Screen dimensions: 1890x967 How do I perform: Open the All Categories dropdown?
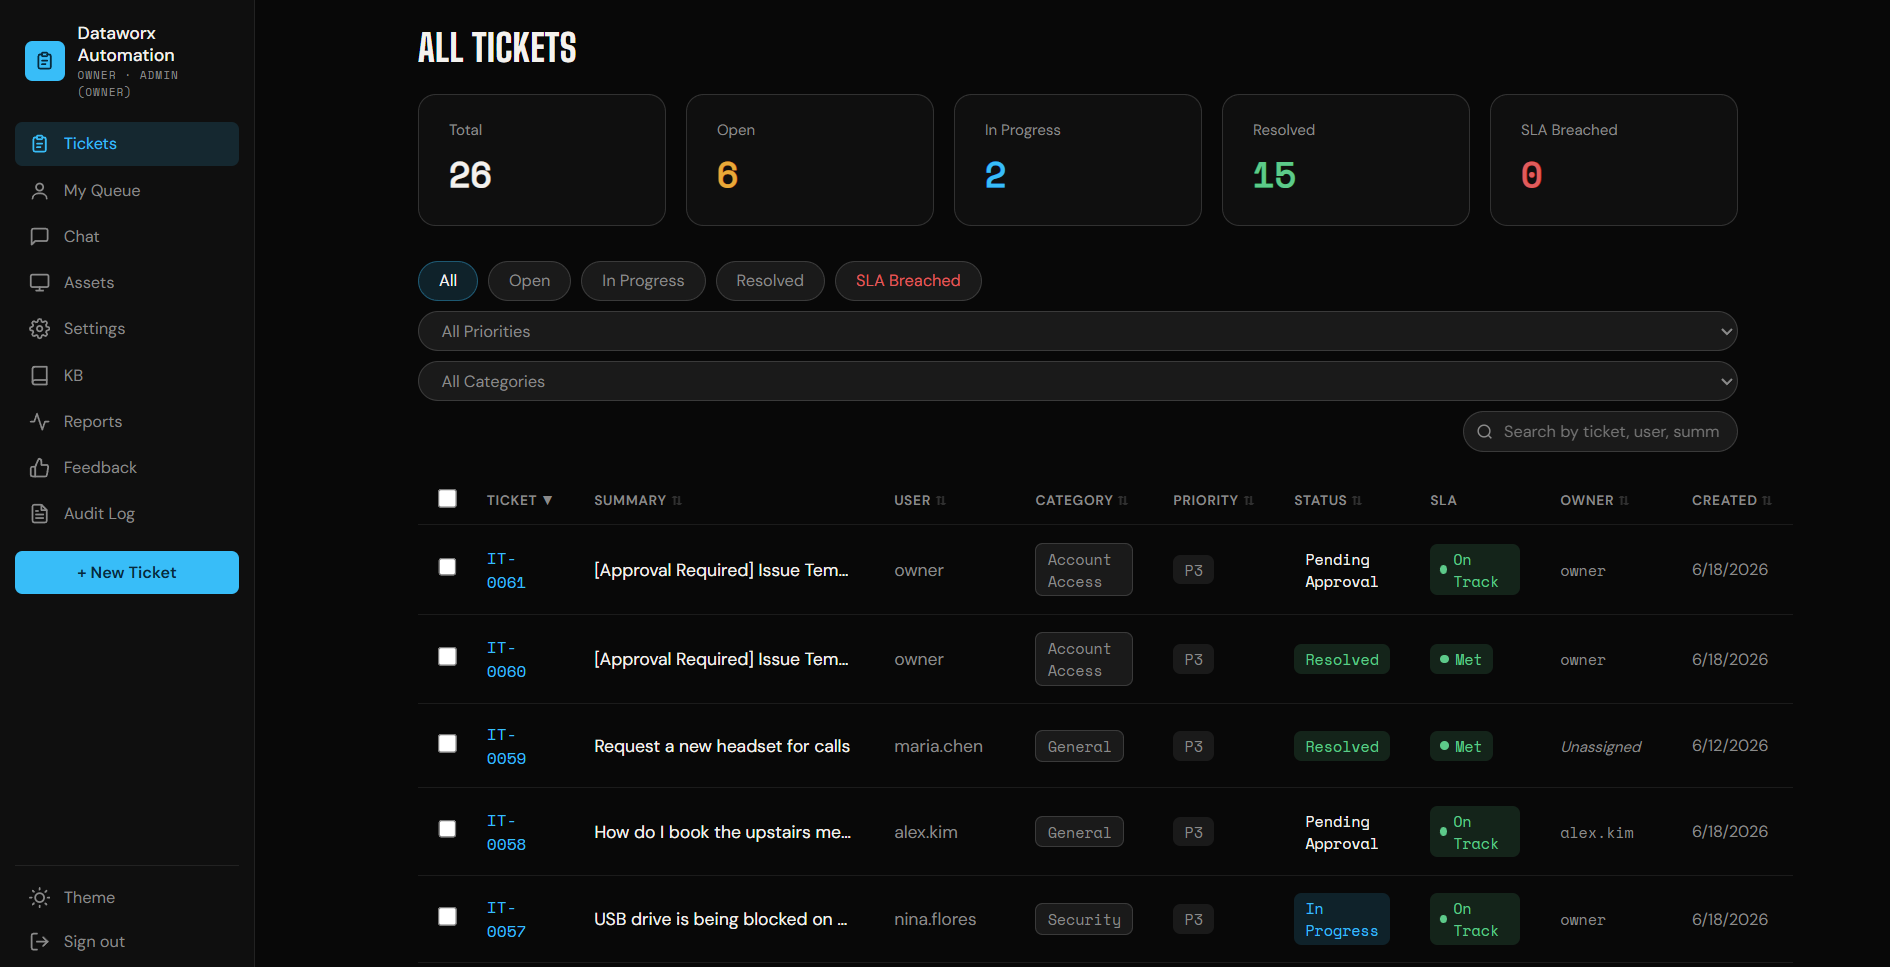(x=1077, y=381)
